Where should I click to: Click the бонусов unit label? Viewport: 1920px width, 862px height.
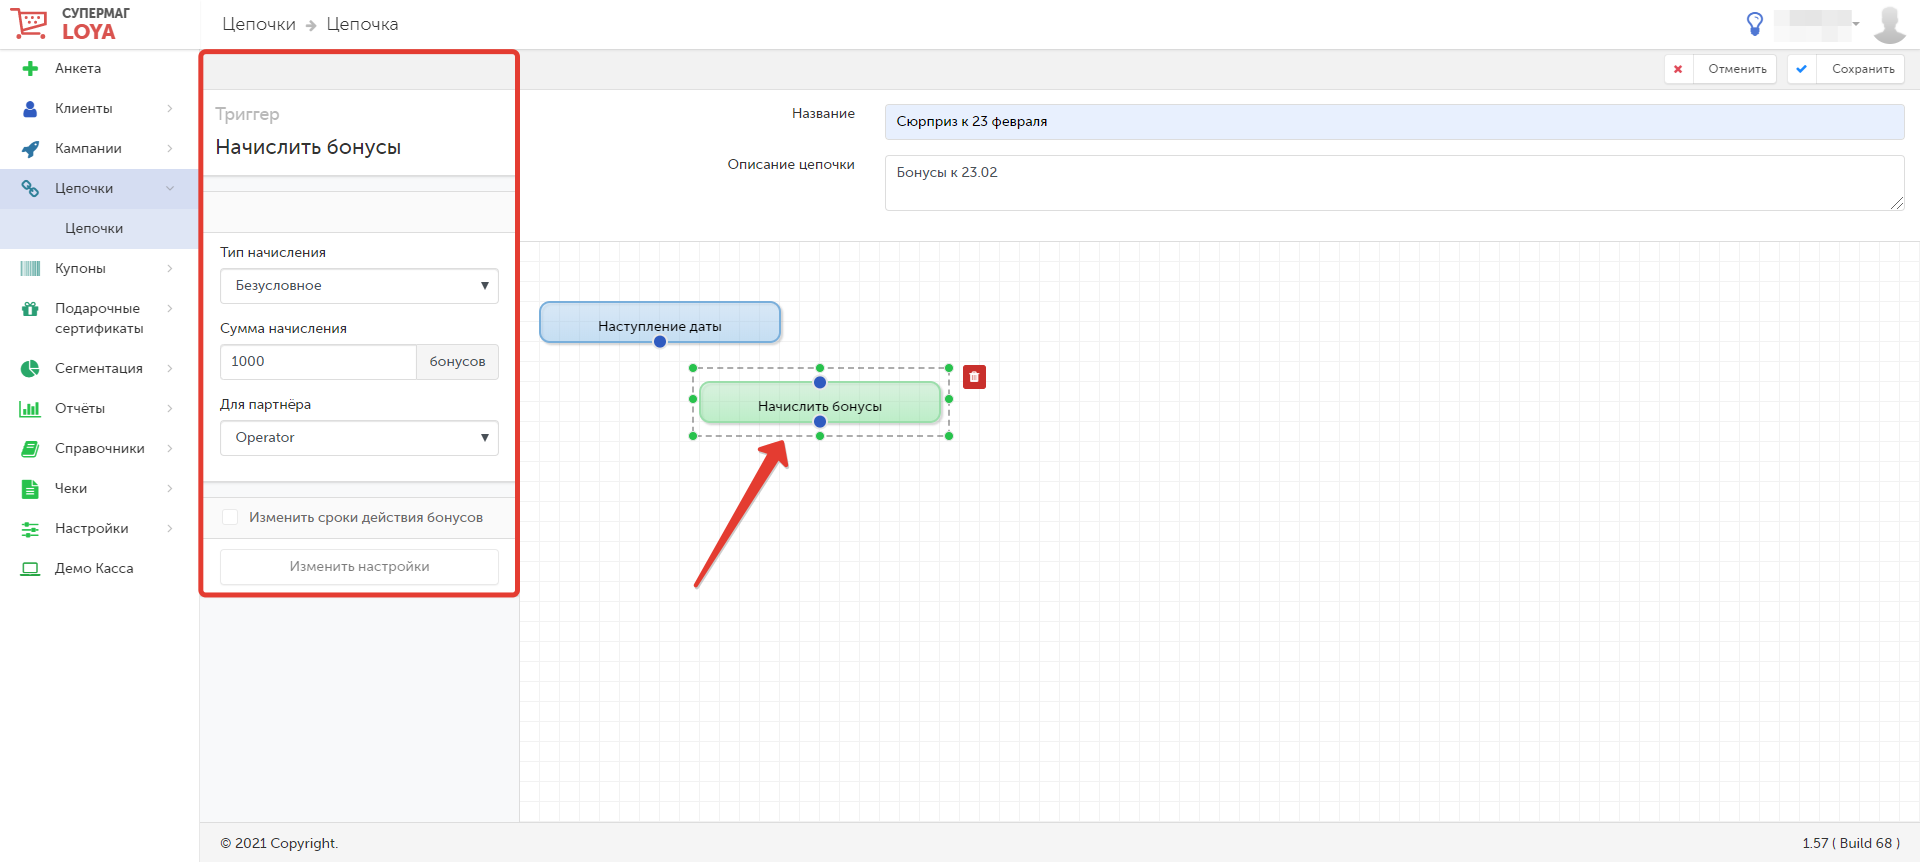(457, 362)
